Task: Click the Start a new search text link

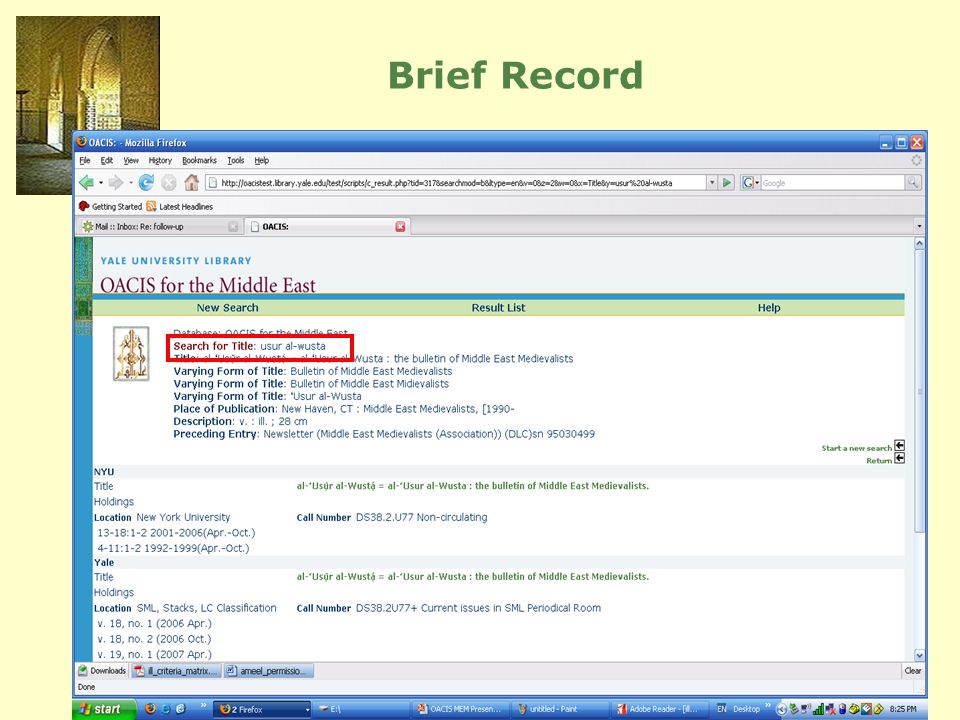Action: click(x=856, y=448)
